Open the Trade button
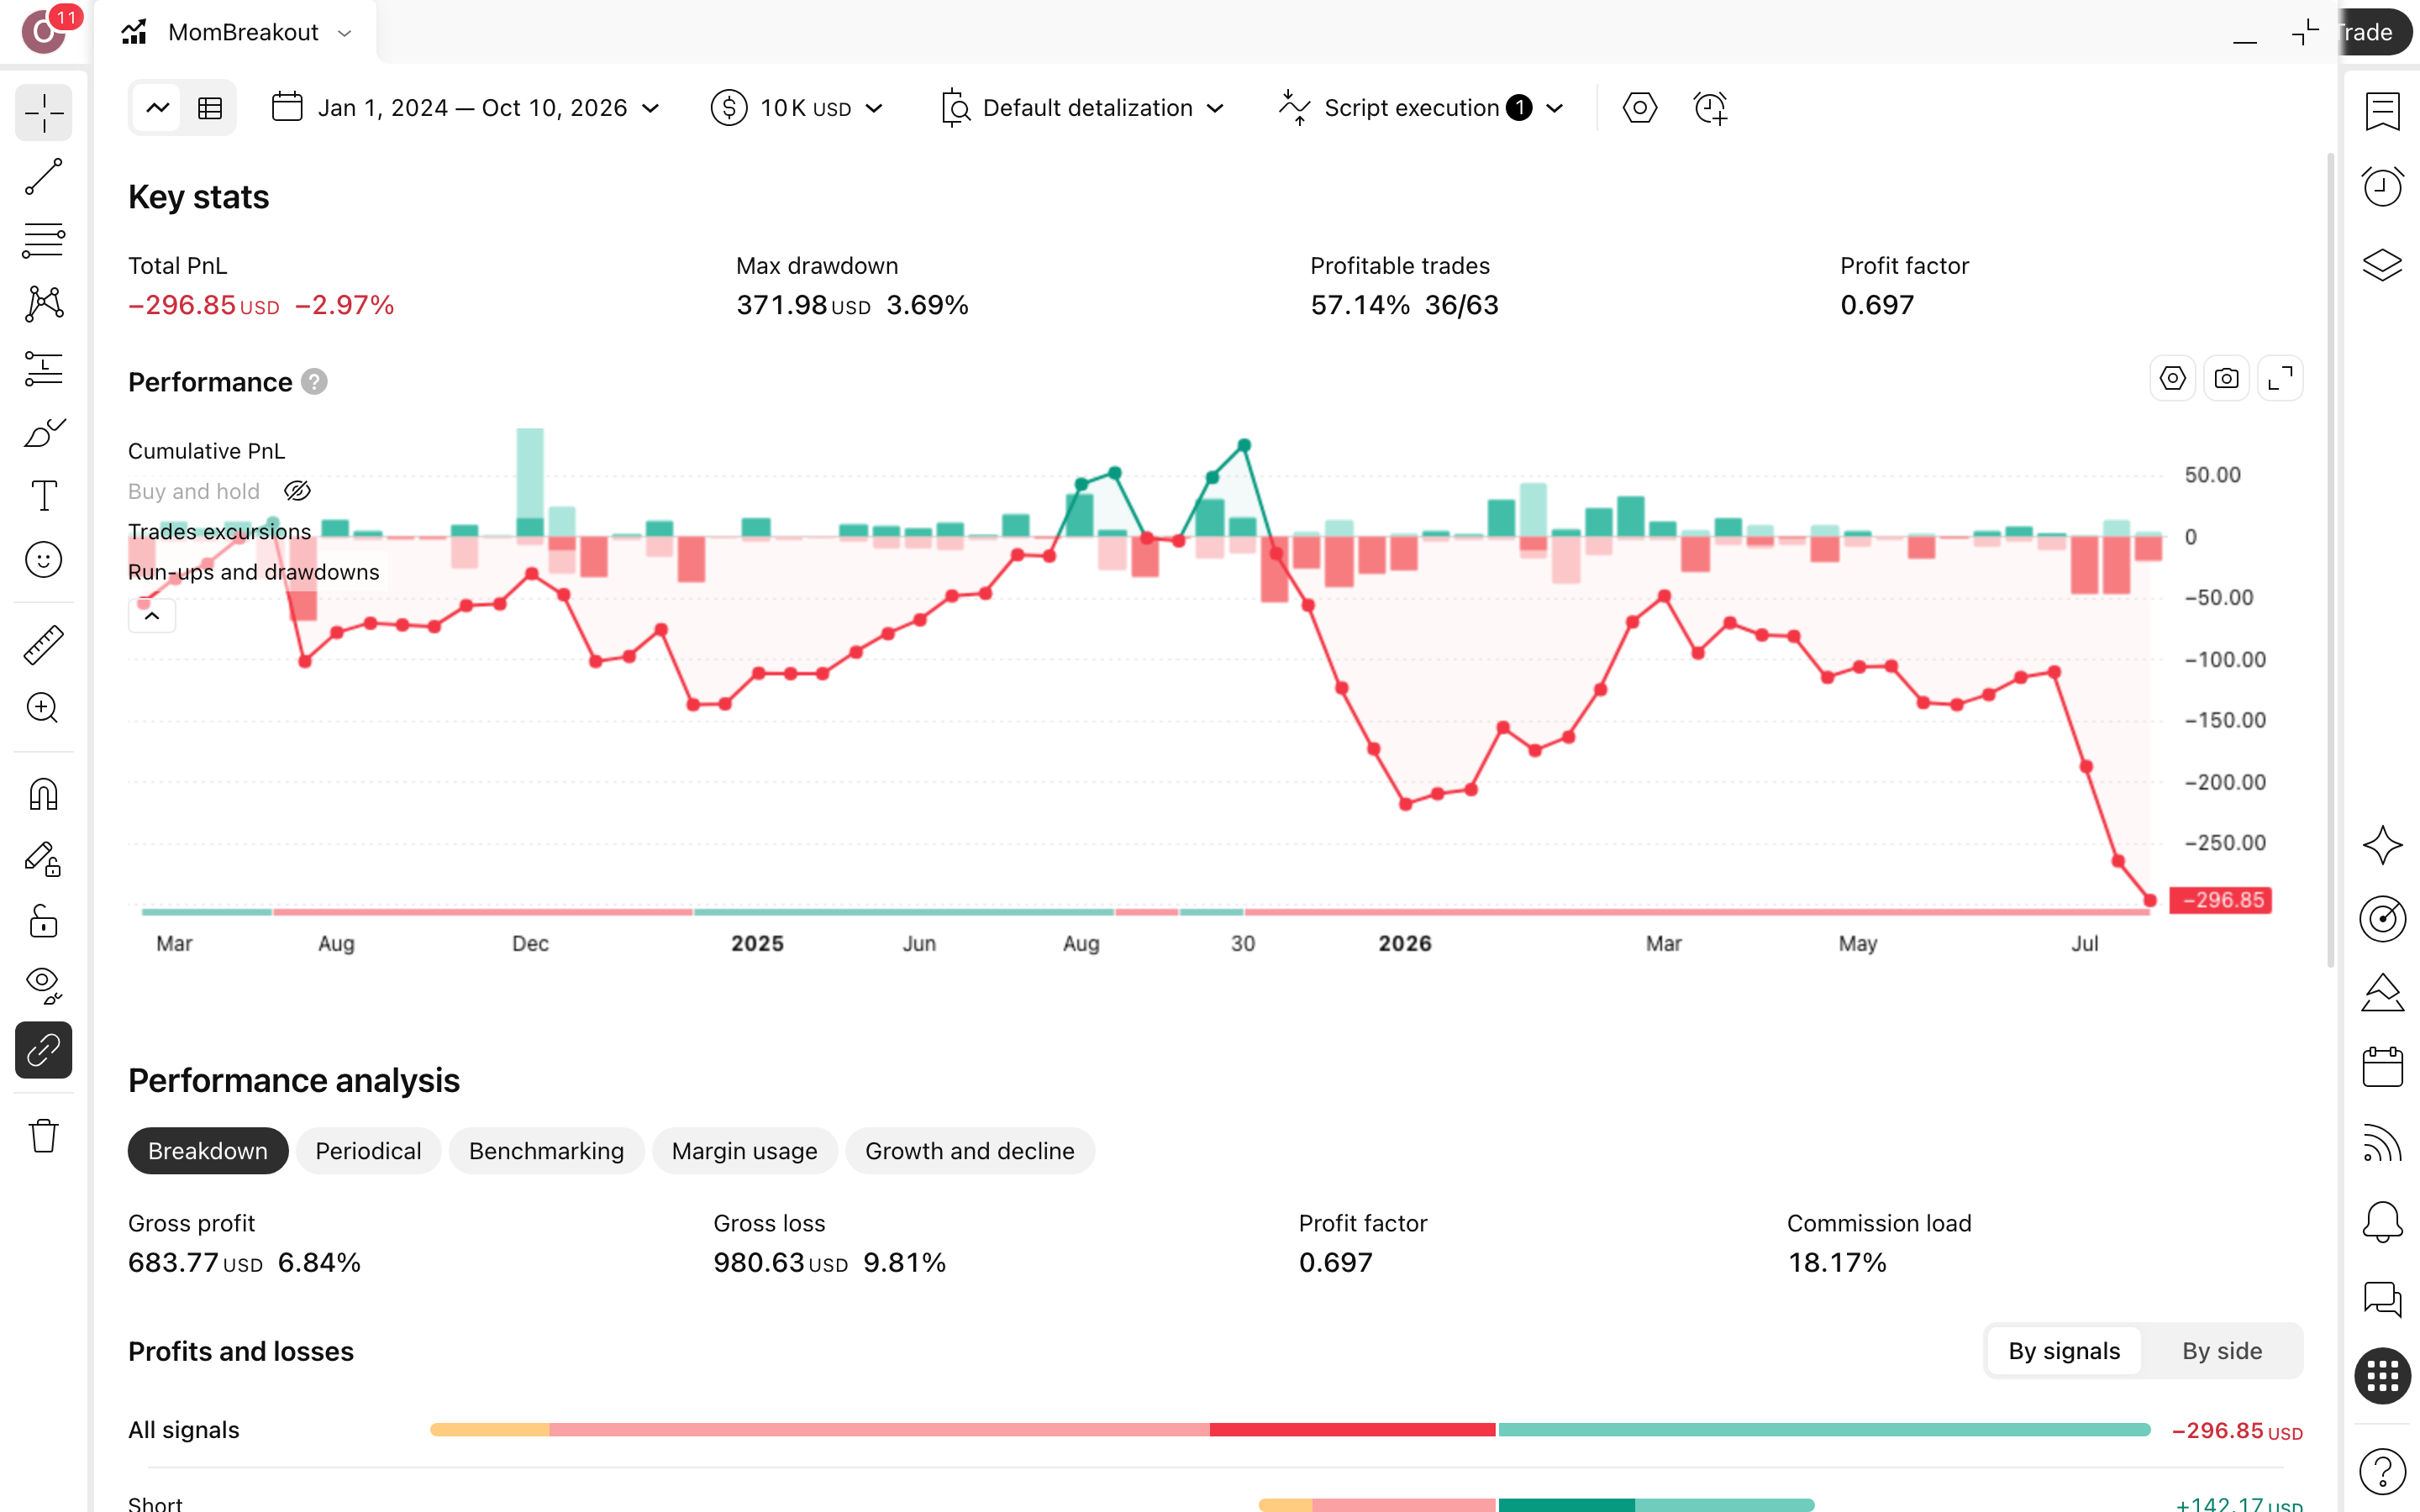This screenshot has height=1512, width=2420. pos(2376,32)
